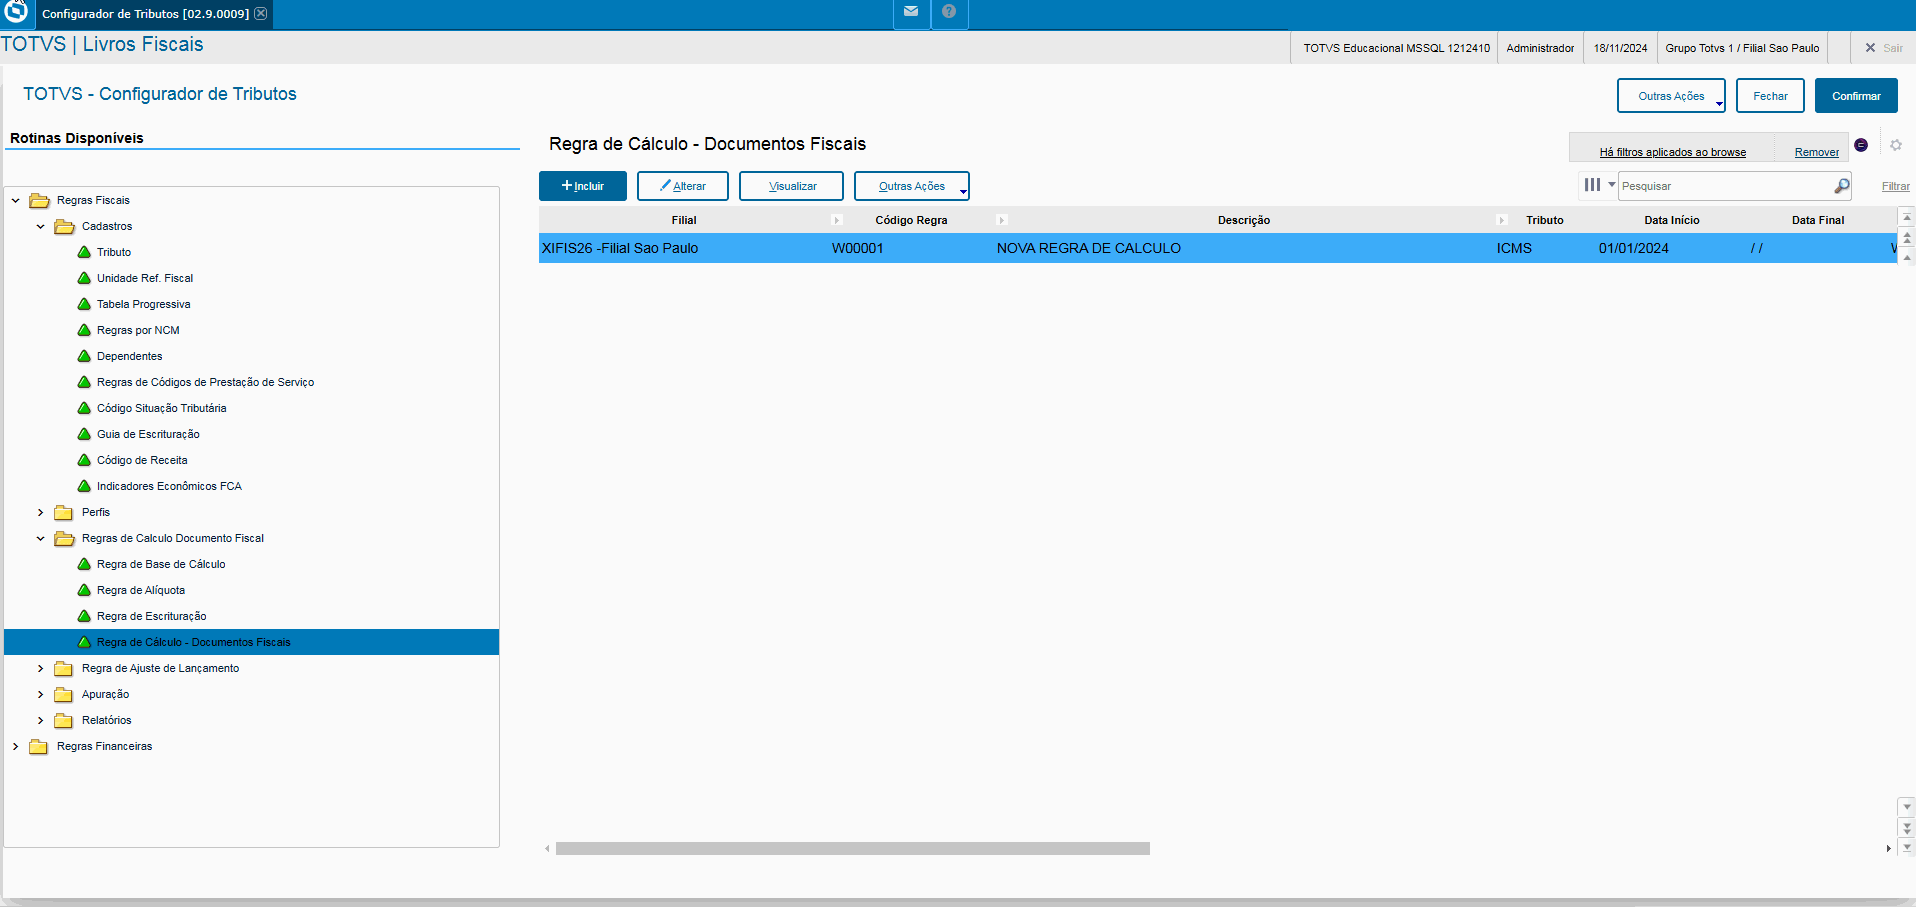The image size is (1916, 907).
Task: Expand the Regras Financeiras chevron
Action: (15, 746)
